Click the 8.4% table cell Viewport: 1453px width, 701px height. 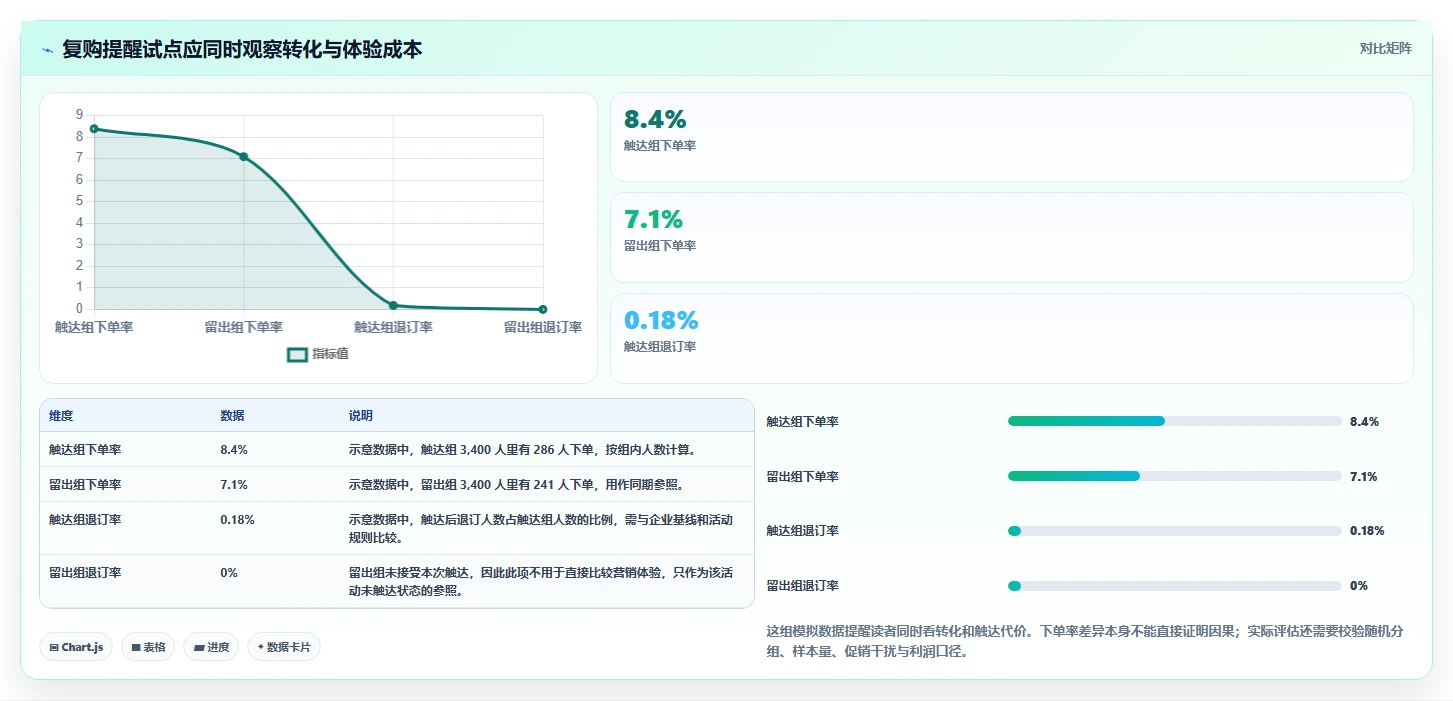(234, 450)
